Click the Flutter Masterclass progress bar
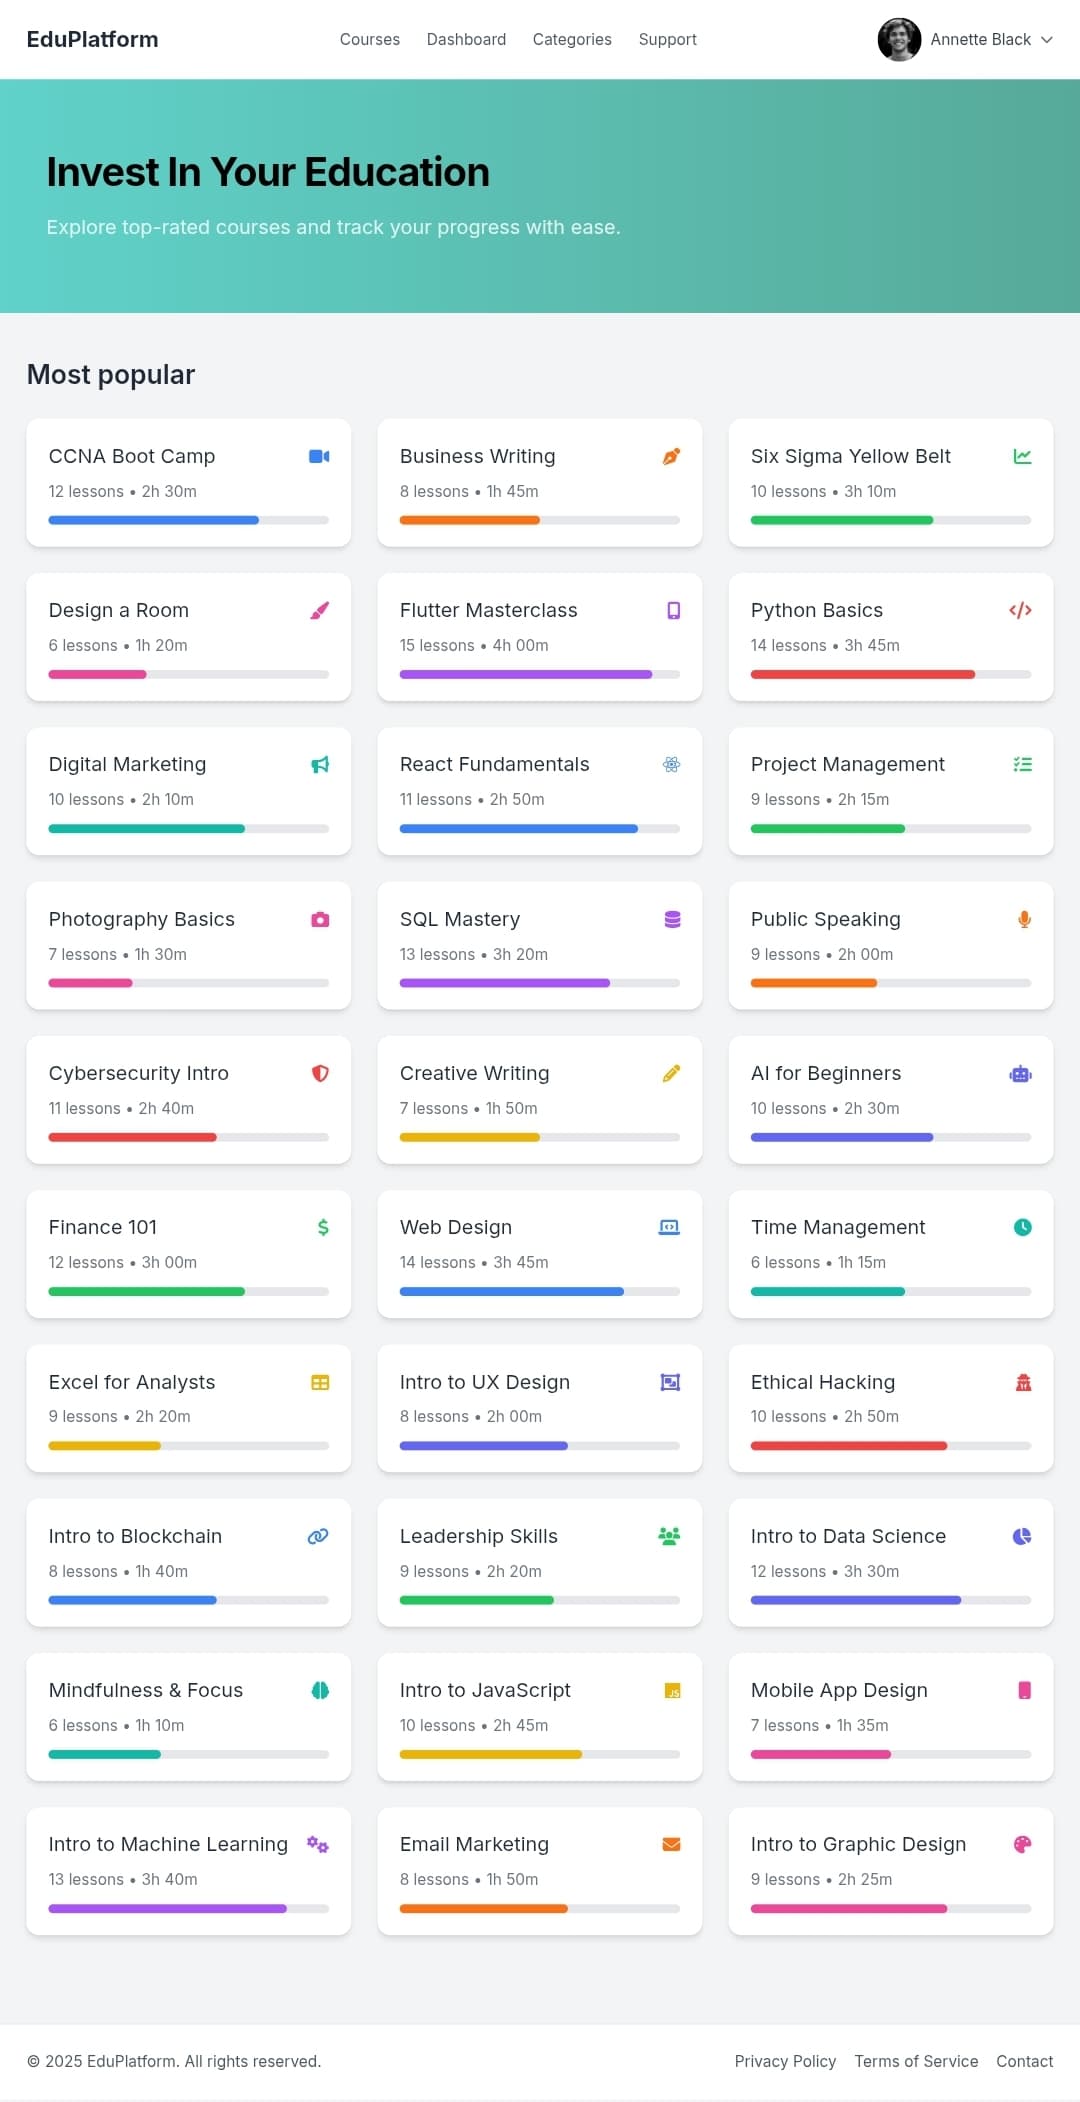This screenshot has width=1080, height=2102. (540, 675)
